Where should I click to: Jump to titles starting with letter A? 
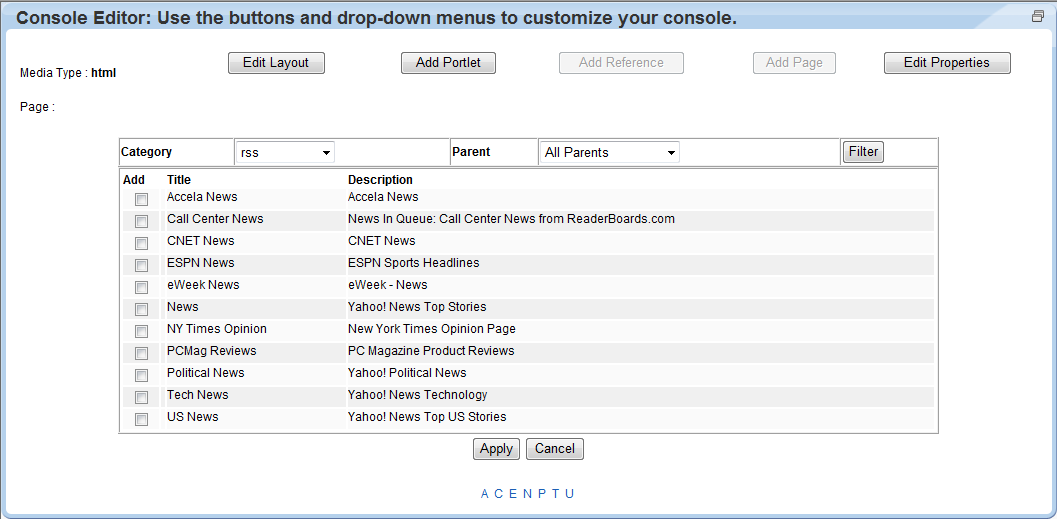coord(485,494)
